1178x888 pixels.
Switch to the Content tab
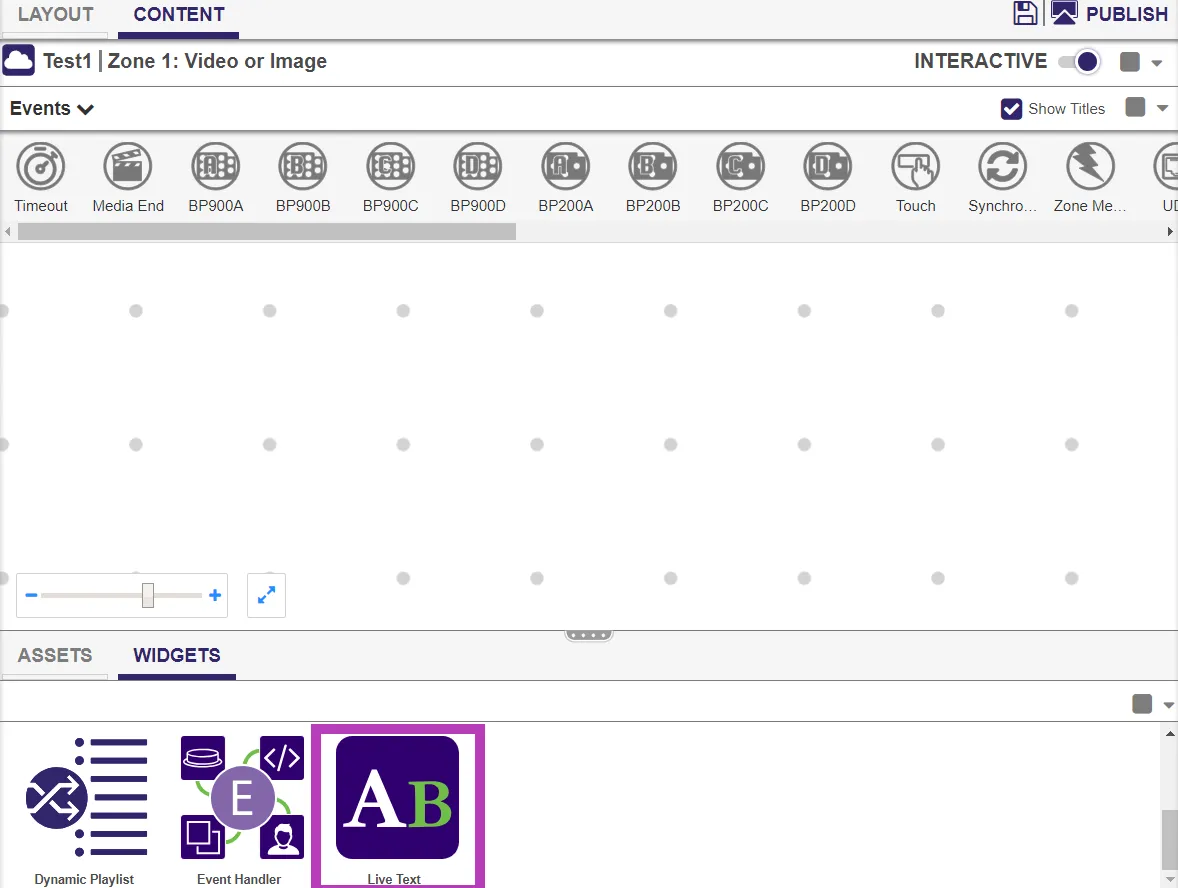pyautogui.click(x=179, y=14)
